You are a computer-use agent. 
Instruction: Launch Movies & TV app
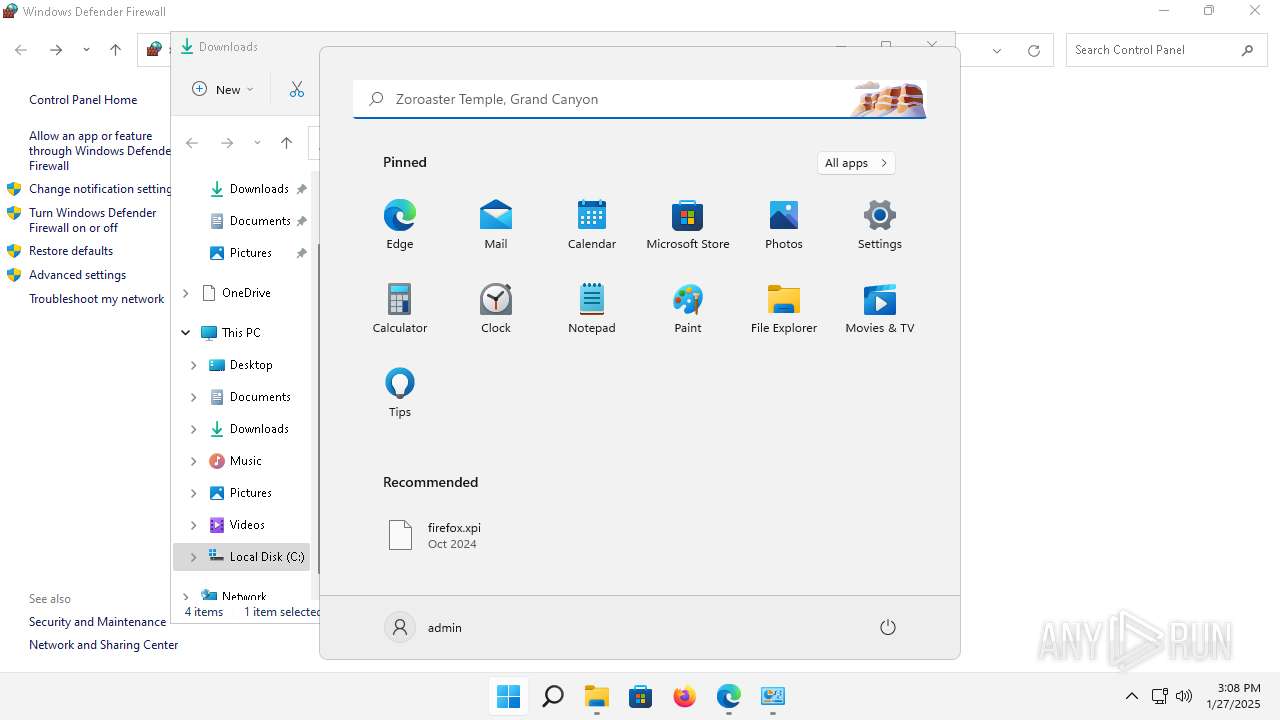pyautogui.click(x=879, y=309)
